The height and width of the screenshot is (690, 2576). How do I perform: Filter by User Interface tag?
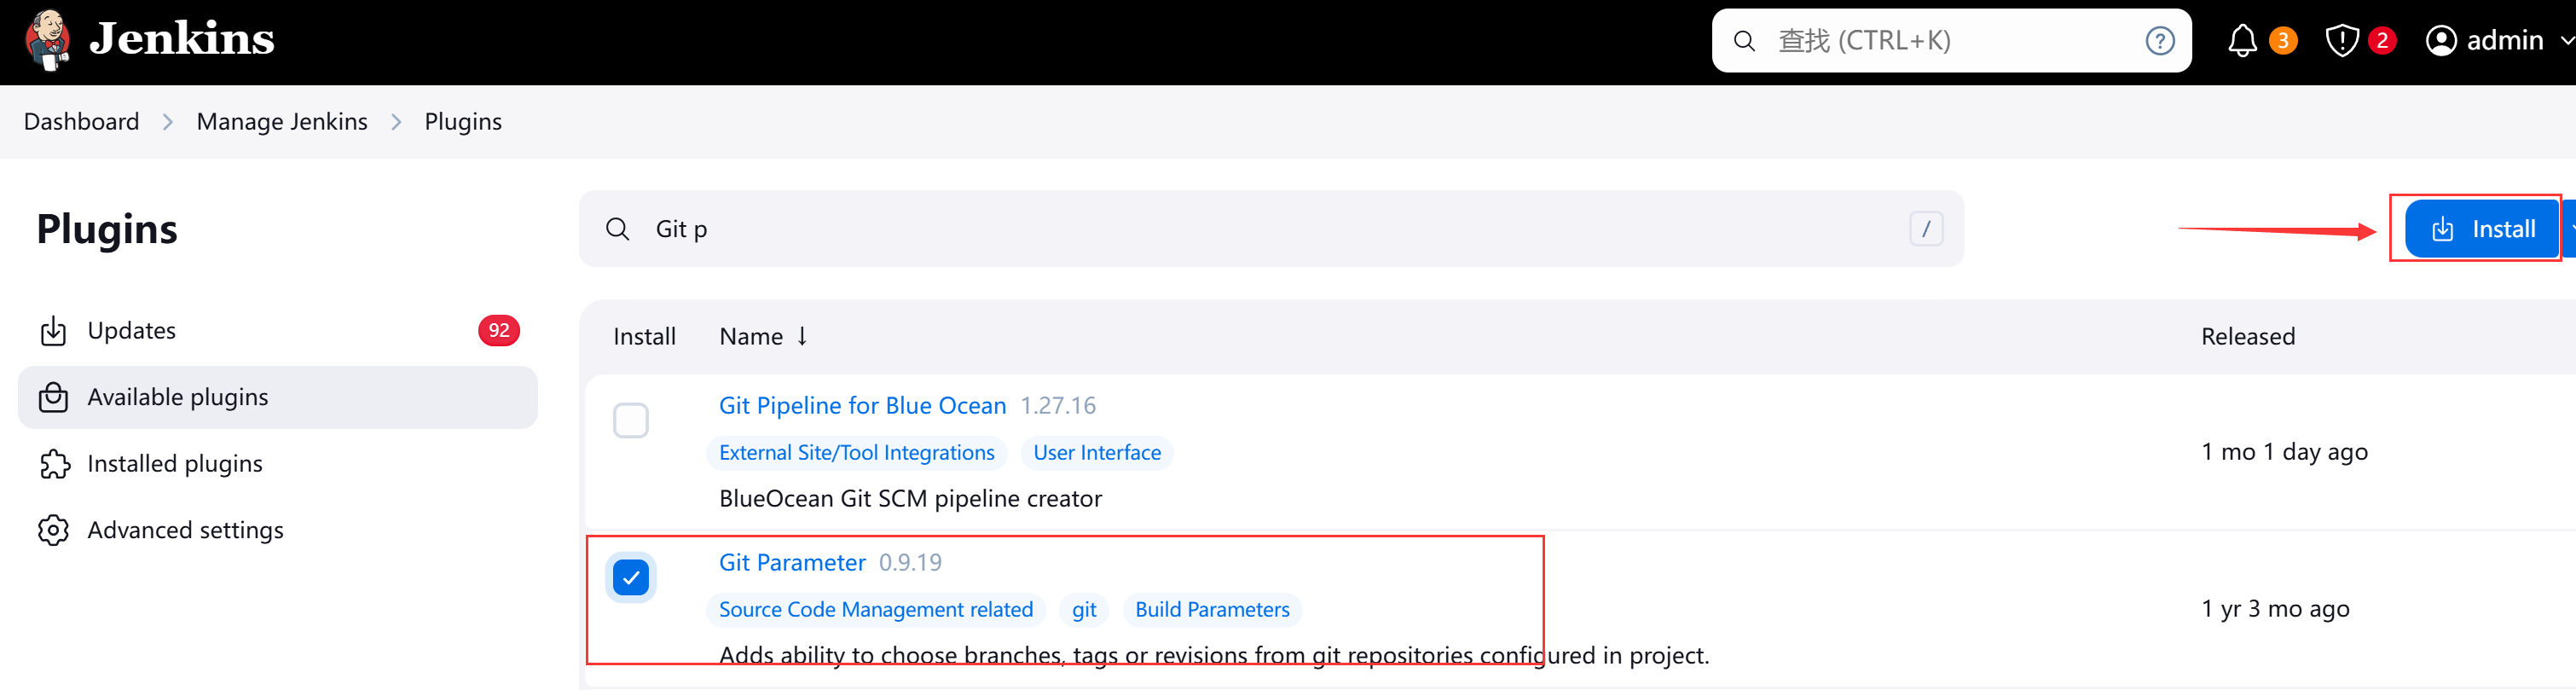click(1096, 453)
